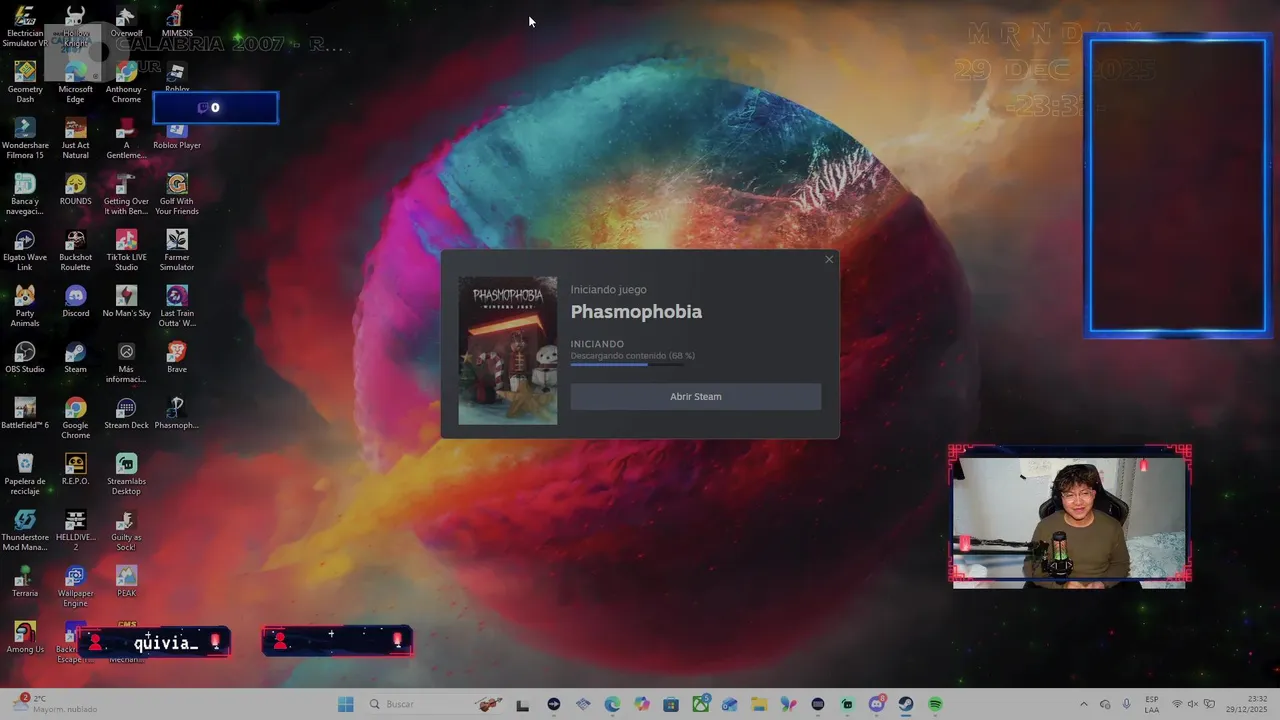Image resolution: width=1280 pixels, height=720 pixels.
Task: Select the Wallpaper Engine icon
Action: coord(75,587)
